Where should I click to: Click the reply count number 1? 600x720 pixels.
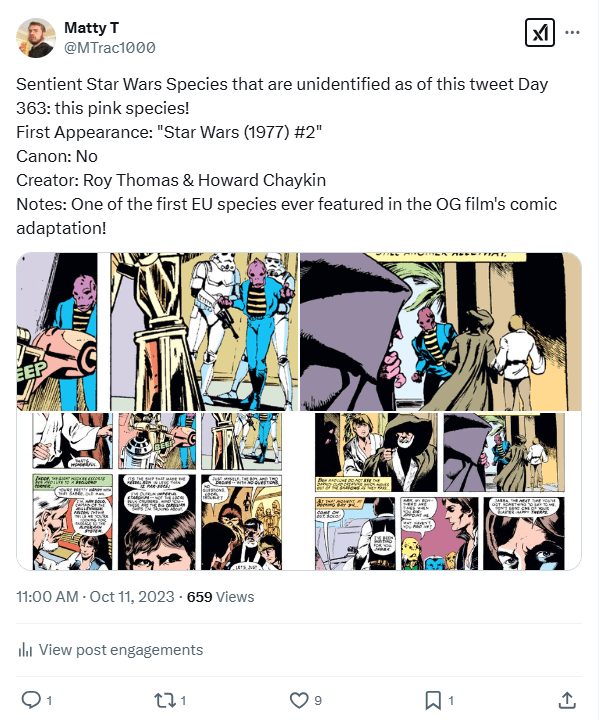[x=49, y=700]
